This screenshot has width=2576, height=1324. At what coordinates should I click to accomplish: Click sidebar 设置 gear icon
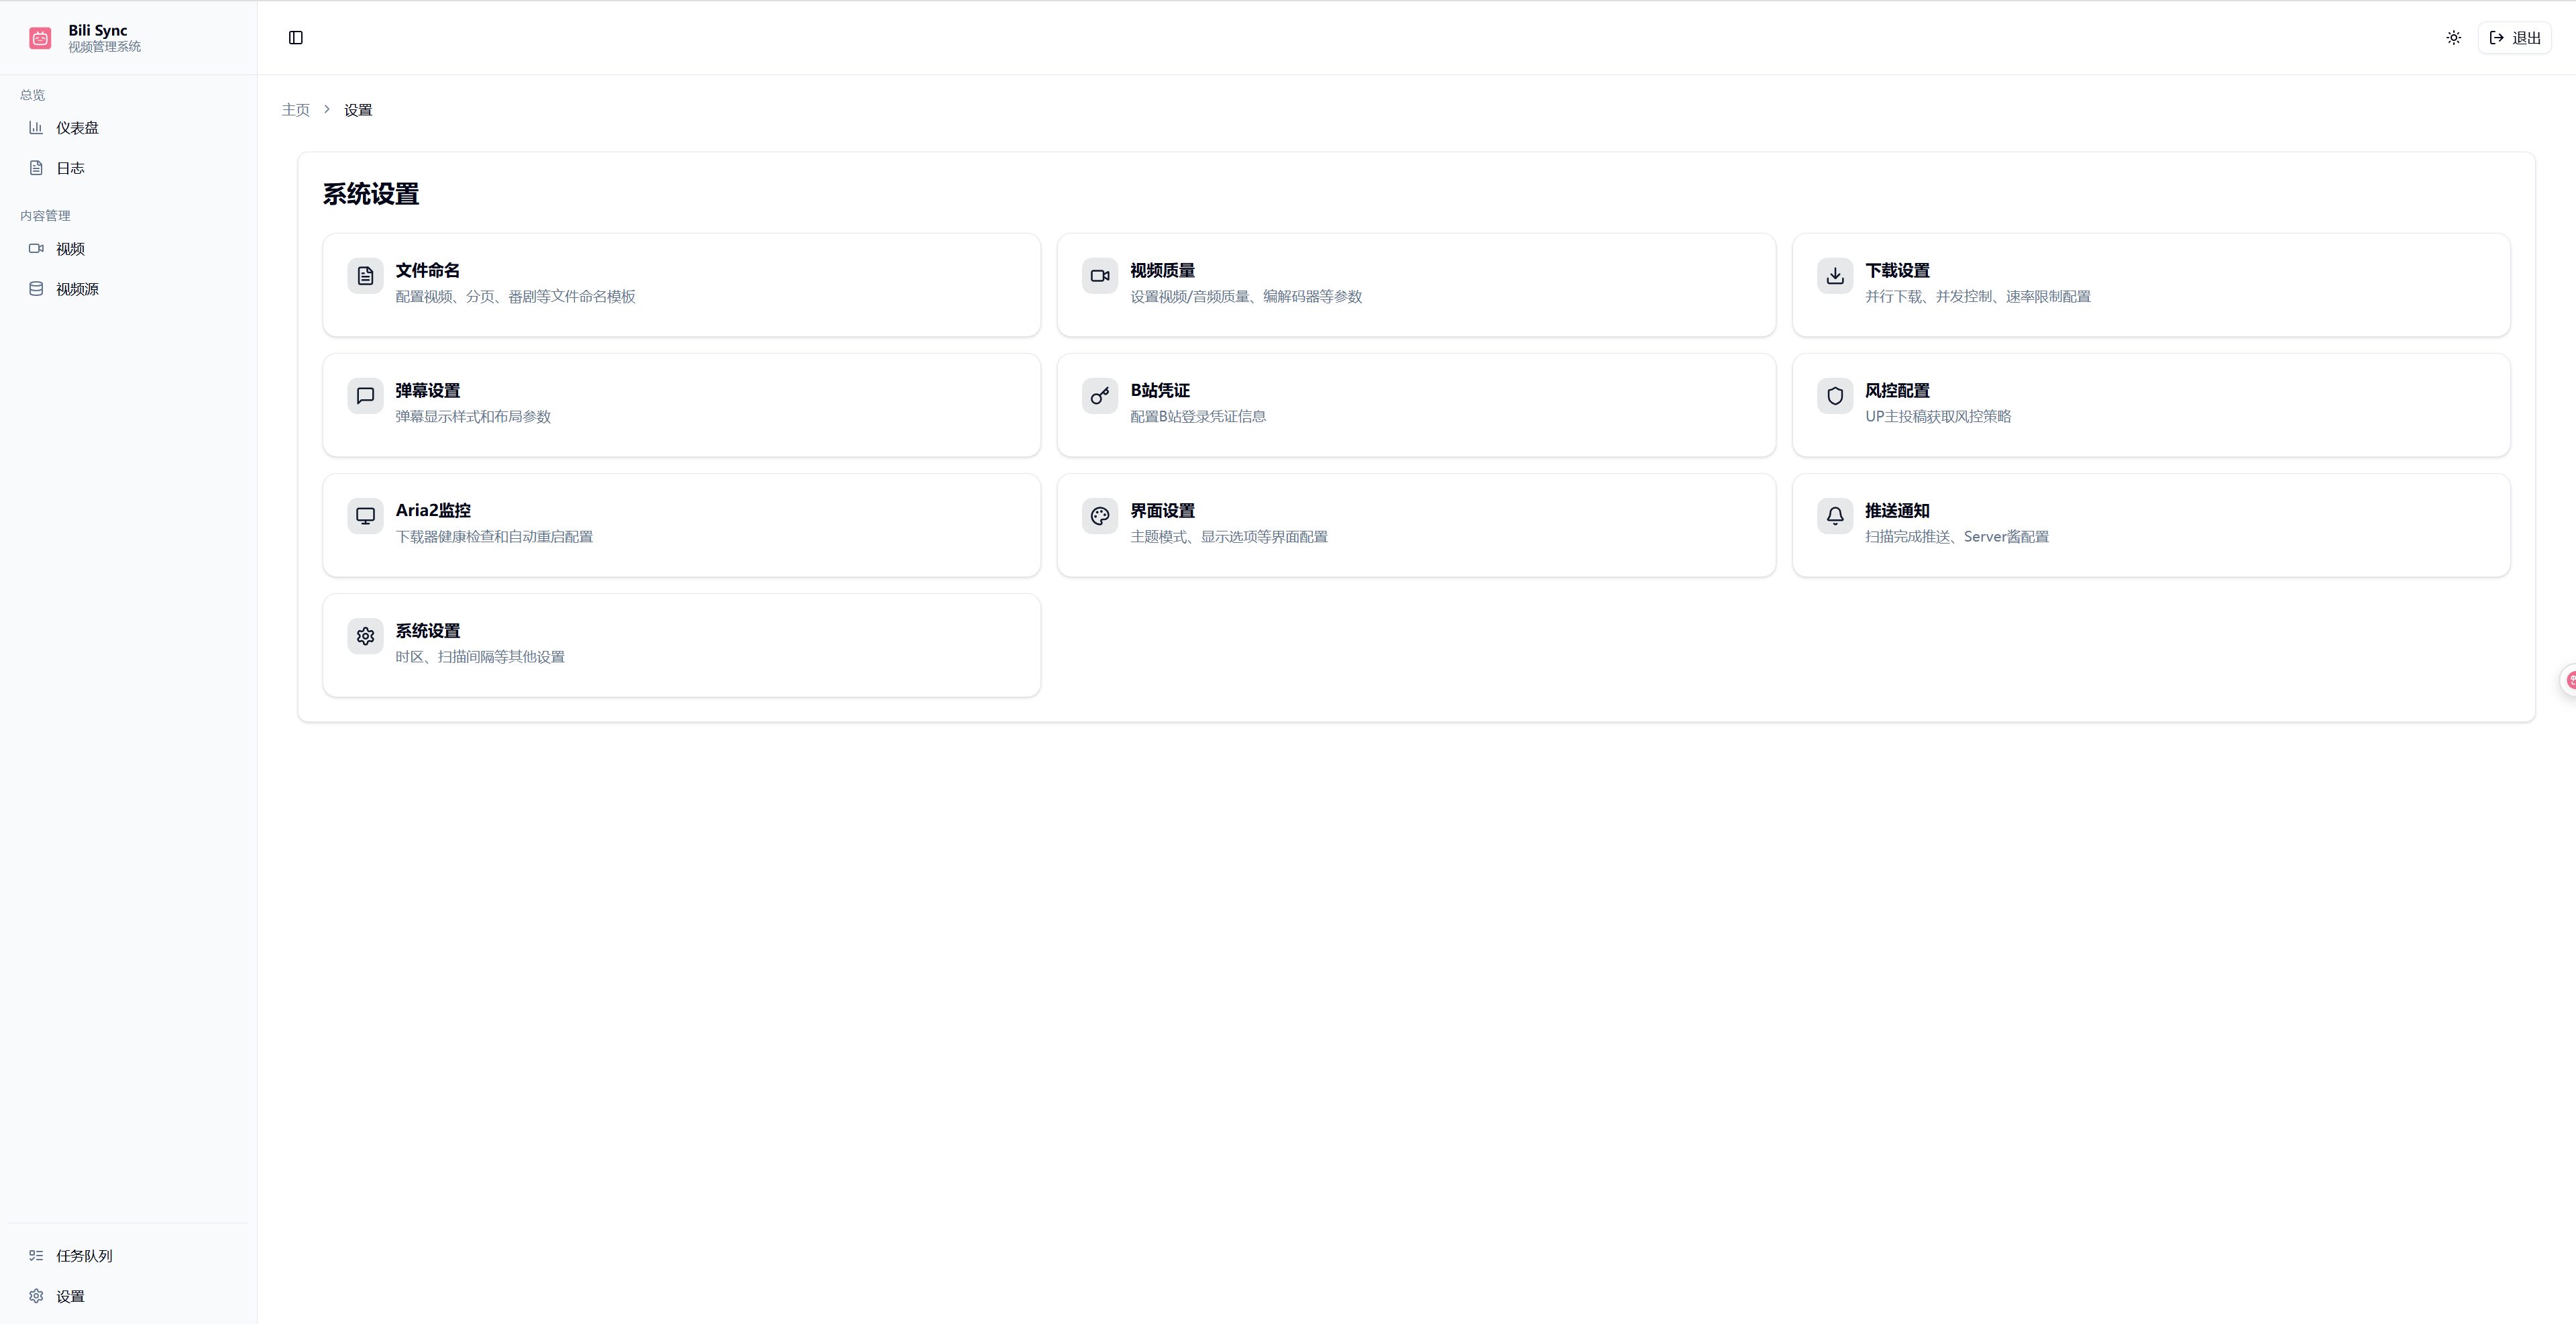[x=36, y=1296]
